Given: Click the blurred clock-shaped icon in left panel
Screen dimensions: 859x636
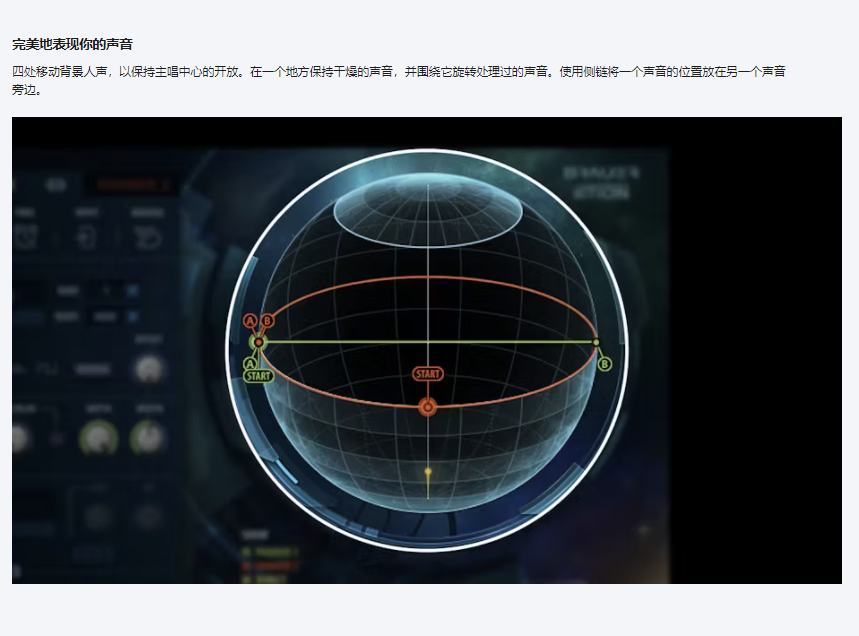Looking at the screenshot, I should click(x=24, y=237).
